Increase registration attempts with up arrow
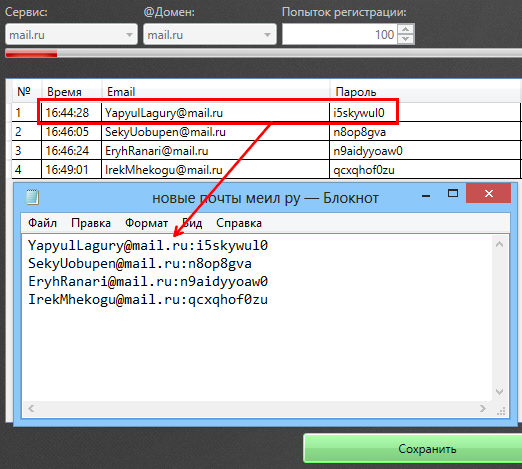522x469 pixels. [x=405, y=29]
